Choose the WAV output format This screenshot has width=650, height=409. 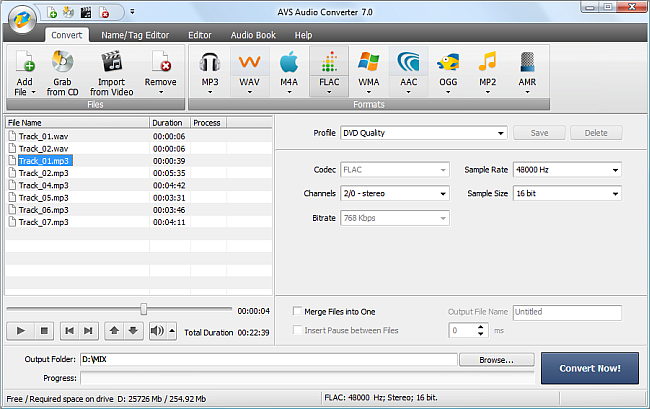(250, 72)
